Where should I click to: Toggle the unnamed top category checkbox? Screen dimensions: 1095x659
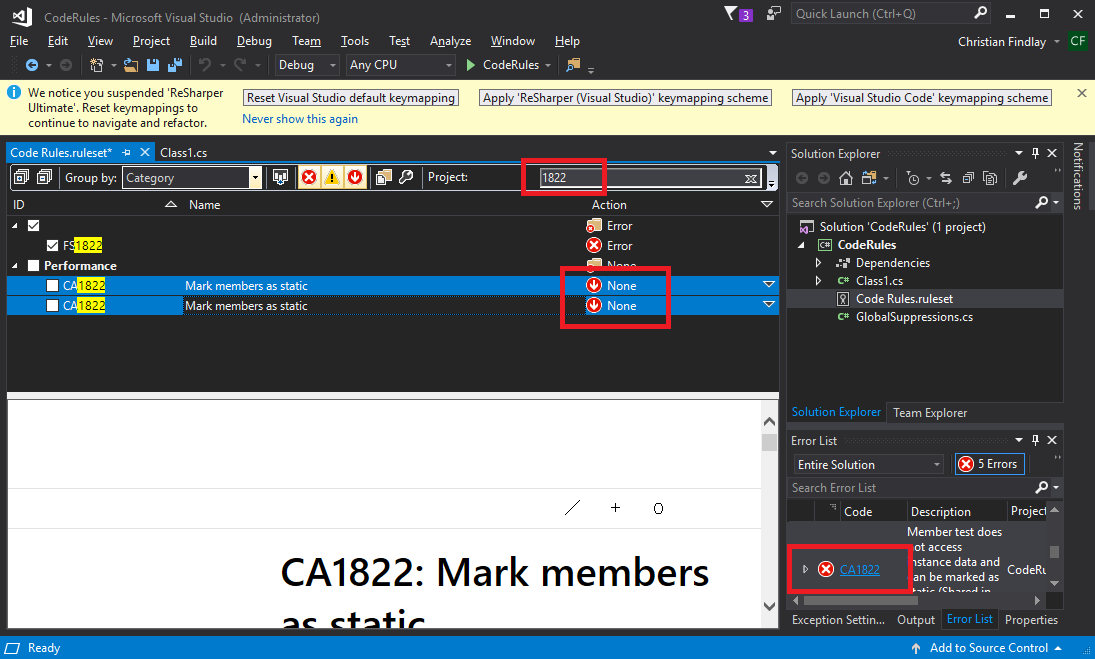(34, 225)
